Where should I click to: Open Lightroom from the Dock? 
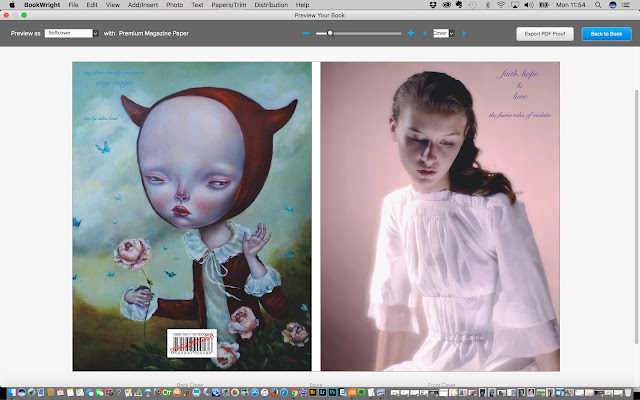point(323,393)
